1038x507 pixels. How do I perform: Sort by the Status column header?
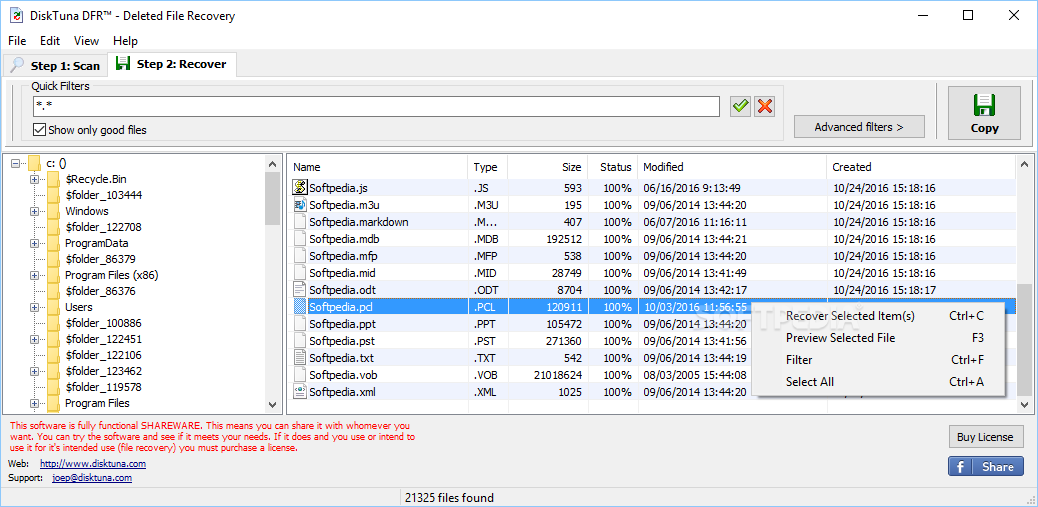coord(612,167)
